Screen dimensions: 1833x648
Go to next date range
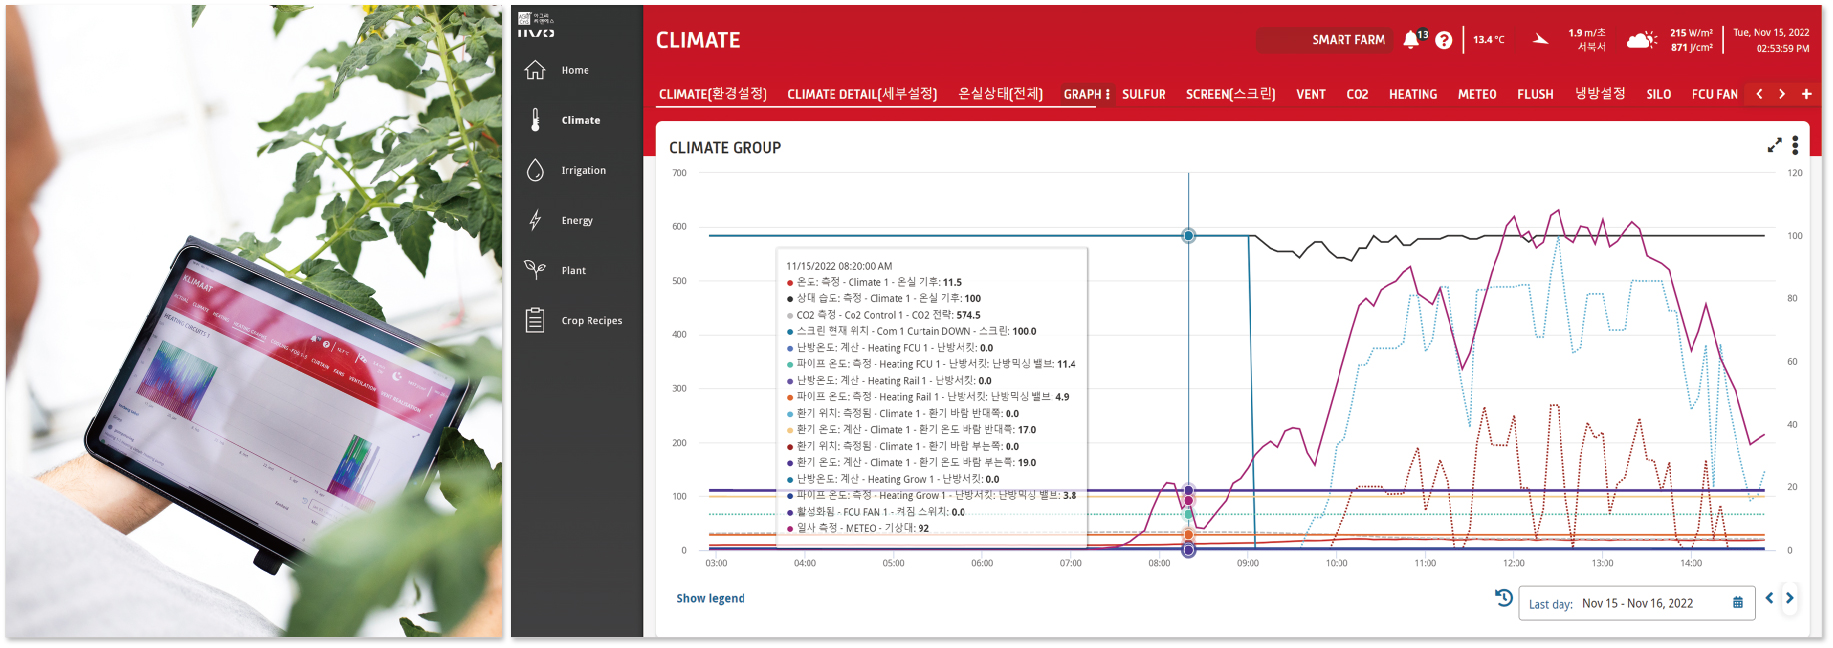1790,598
